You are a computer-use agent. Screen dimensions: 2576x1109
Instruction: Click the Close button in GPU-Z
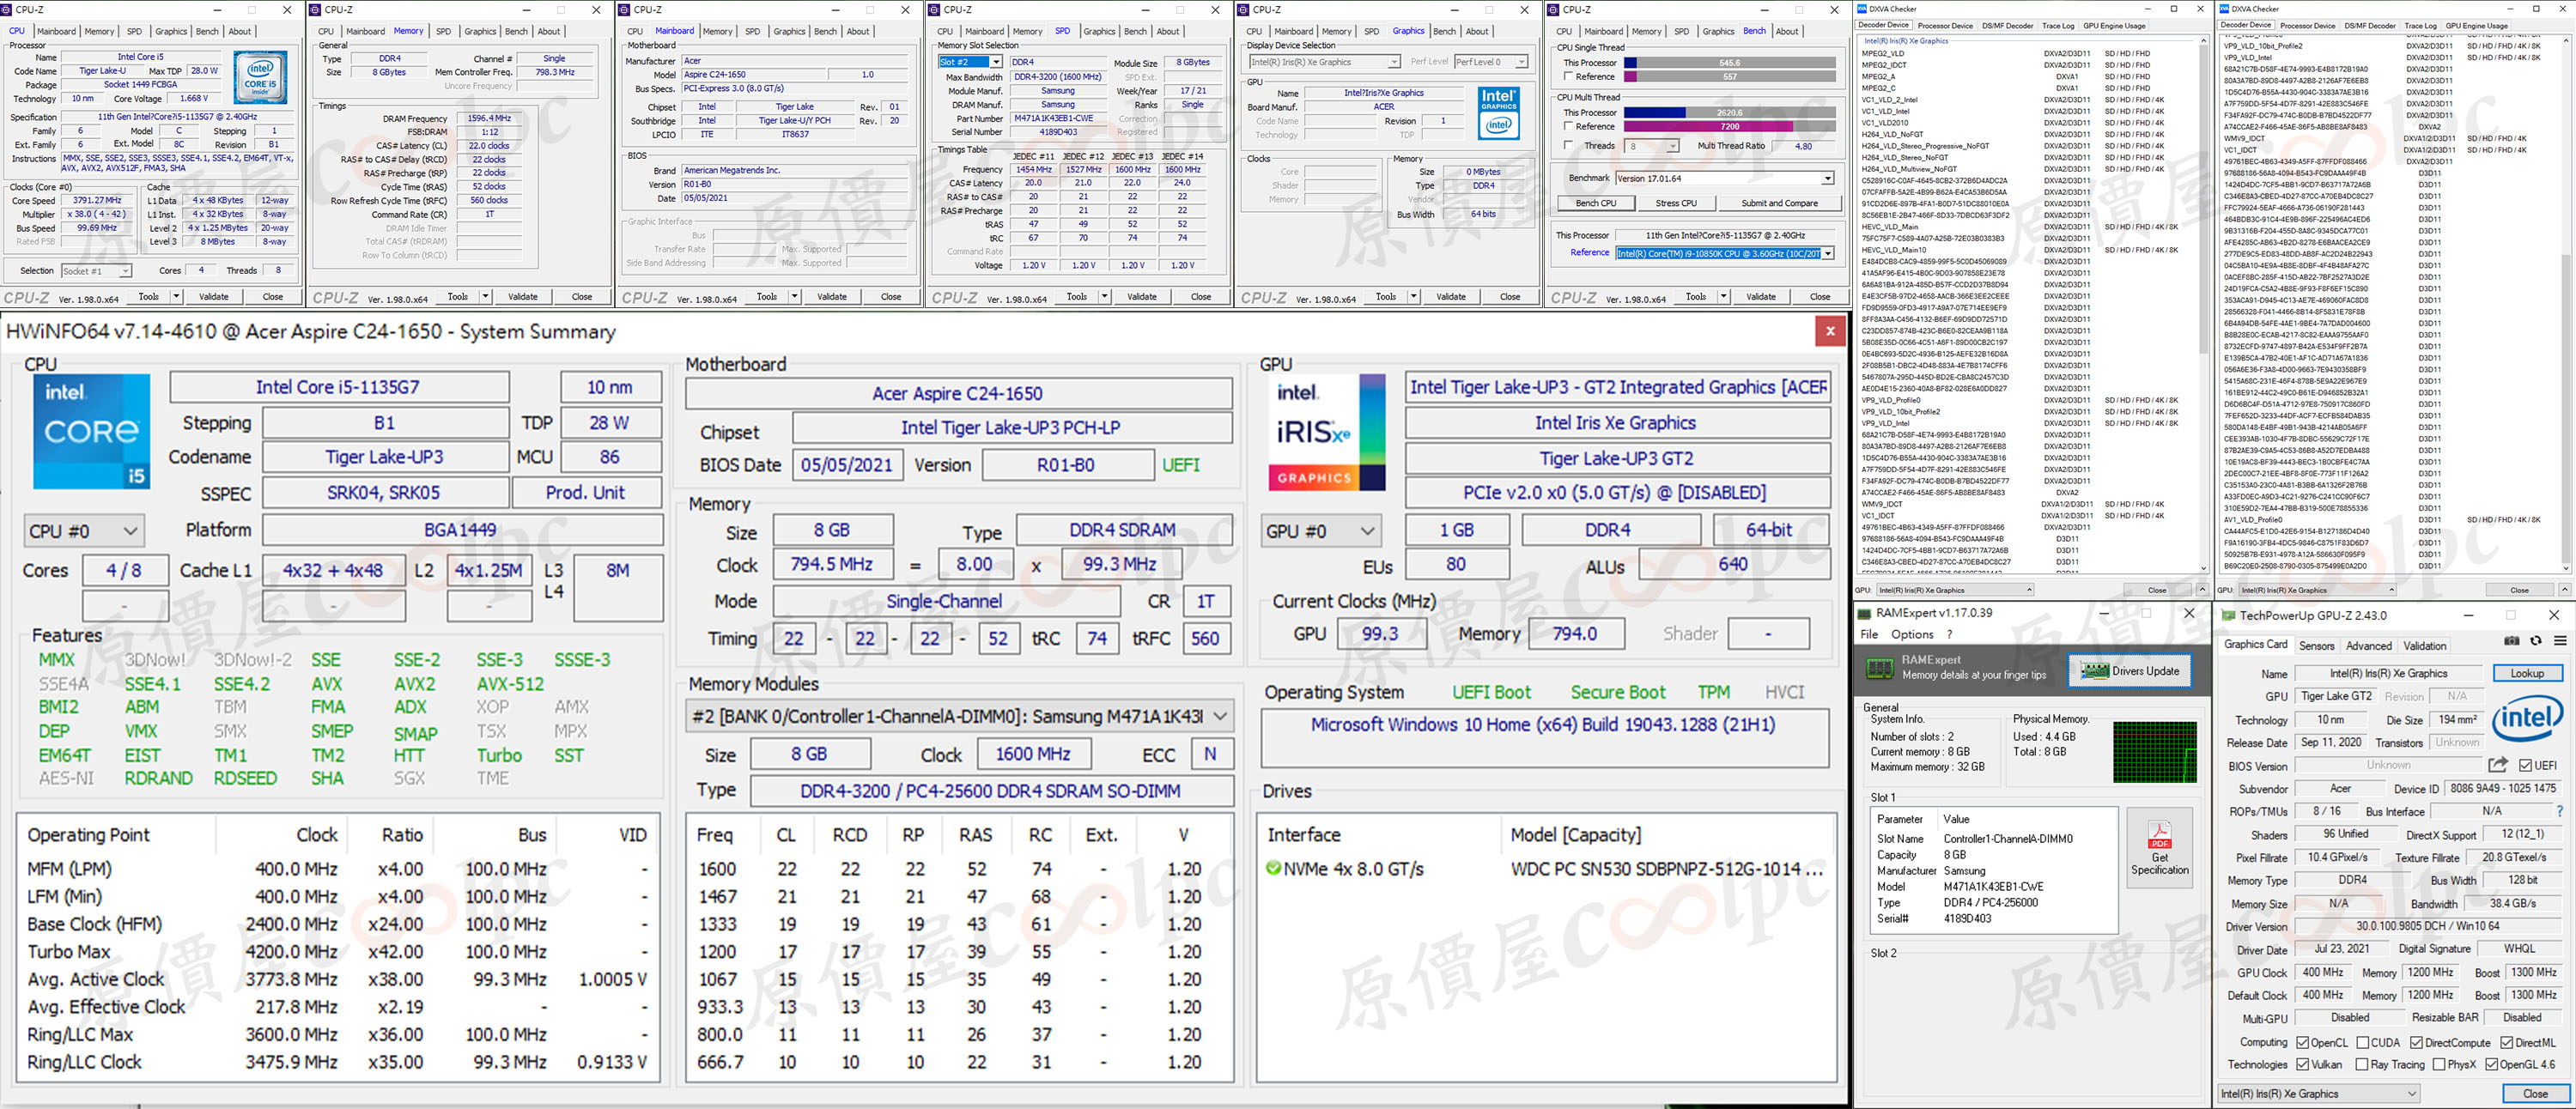[2534, 1093]
